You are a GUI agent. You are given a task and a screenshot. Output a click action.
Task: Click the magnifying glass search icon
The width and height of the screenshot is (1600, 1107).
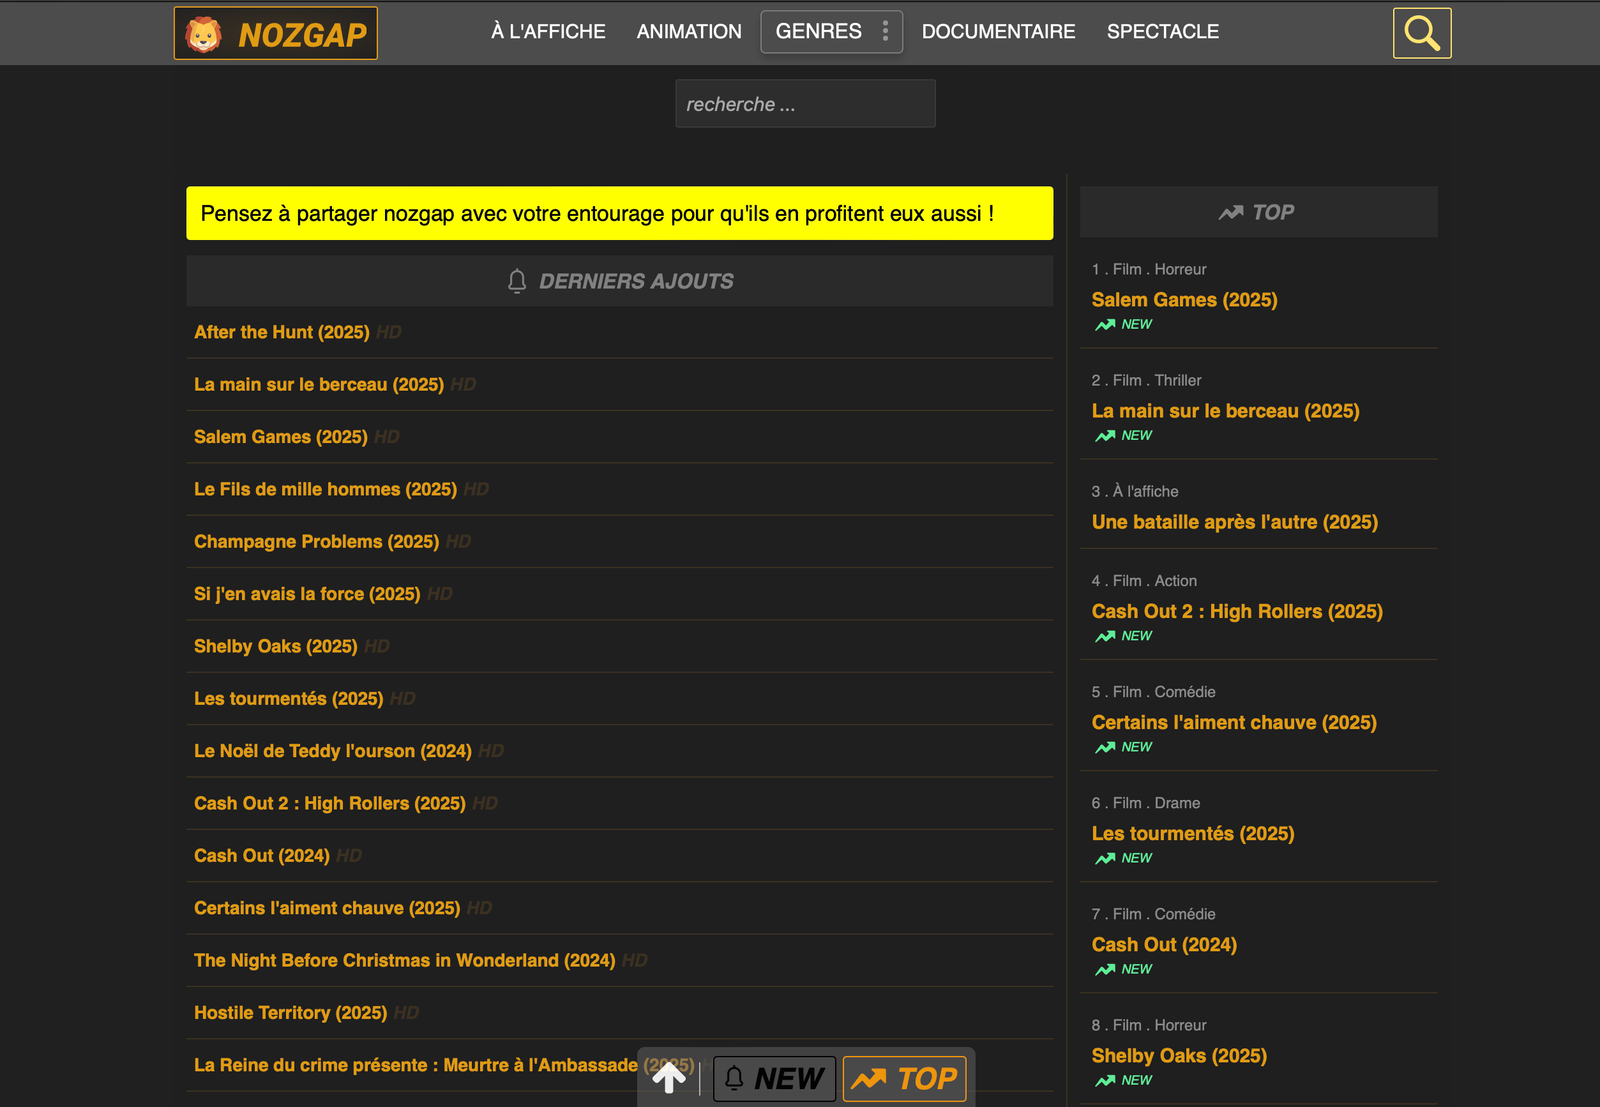tap(1421, 33)
